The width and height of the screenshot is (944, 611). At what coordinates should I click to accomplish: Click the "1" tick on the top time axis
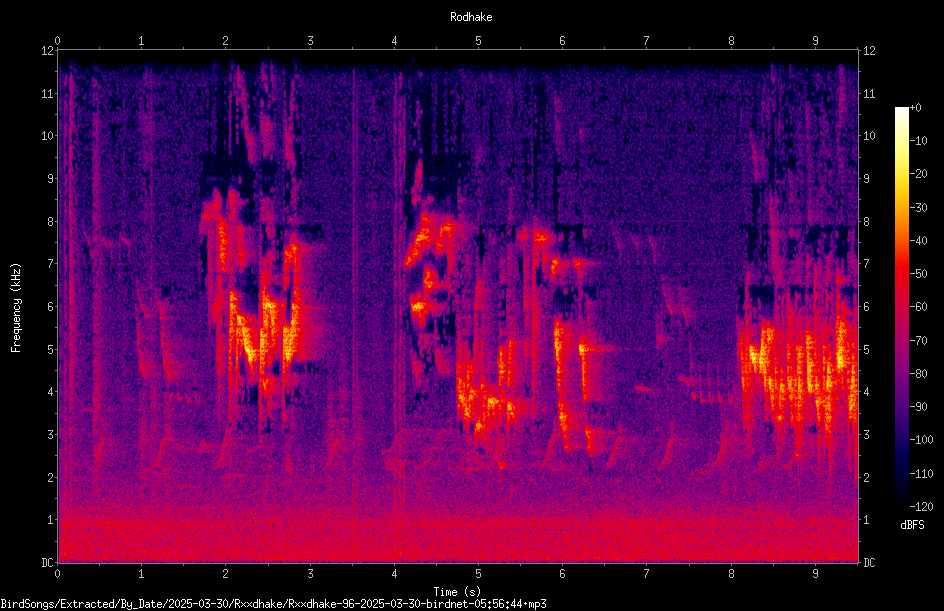(141, 41)
